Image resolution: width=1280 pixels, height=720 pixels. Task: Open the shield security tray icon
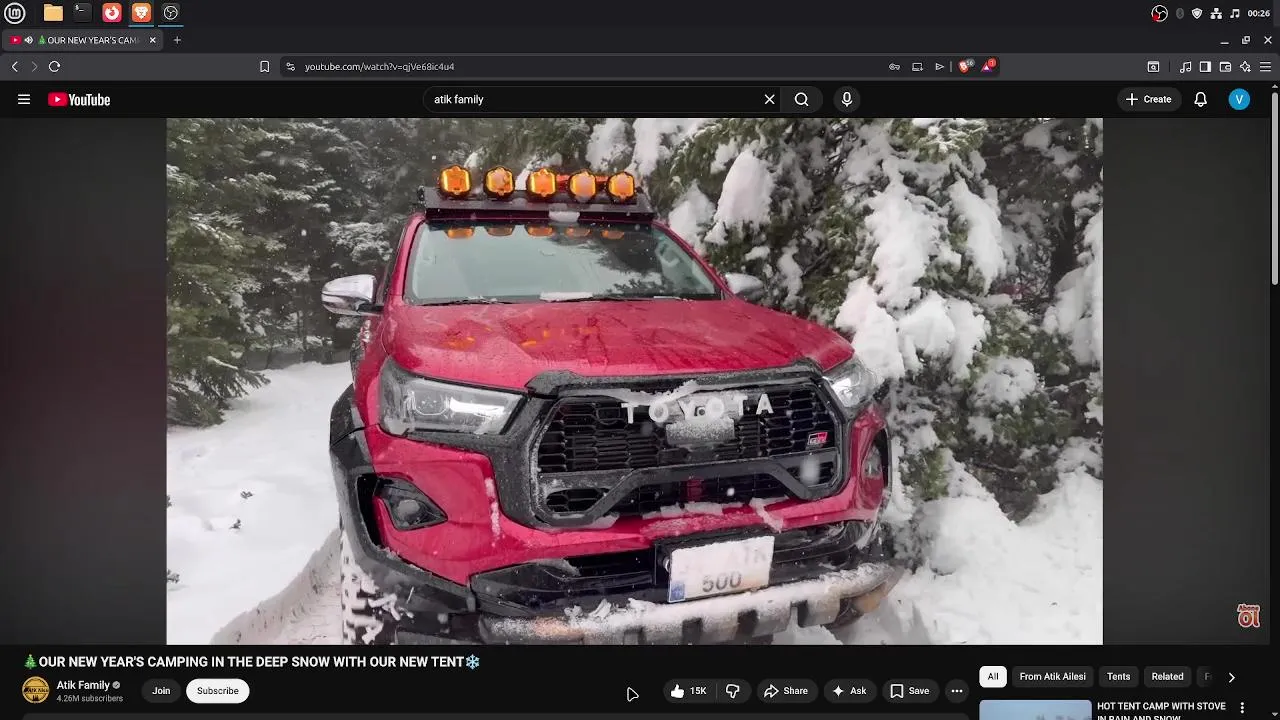coord(1197,13)
